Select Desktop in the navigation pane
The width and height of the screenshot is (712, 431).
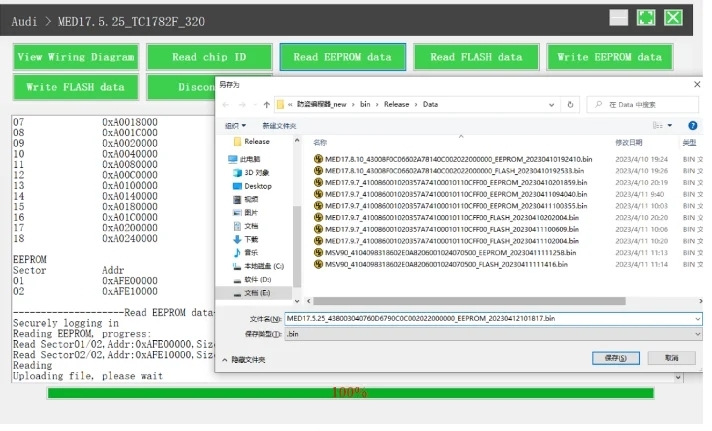pos(252,186)
